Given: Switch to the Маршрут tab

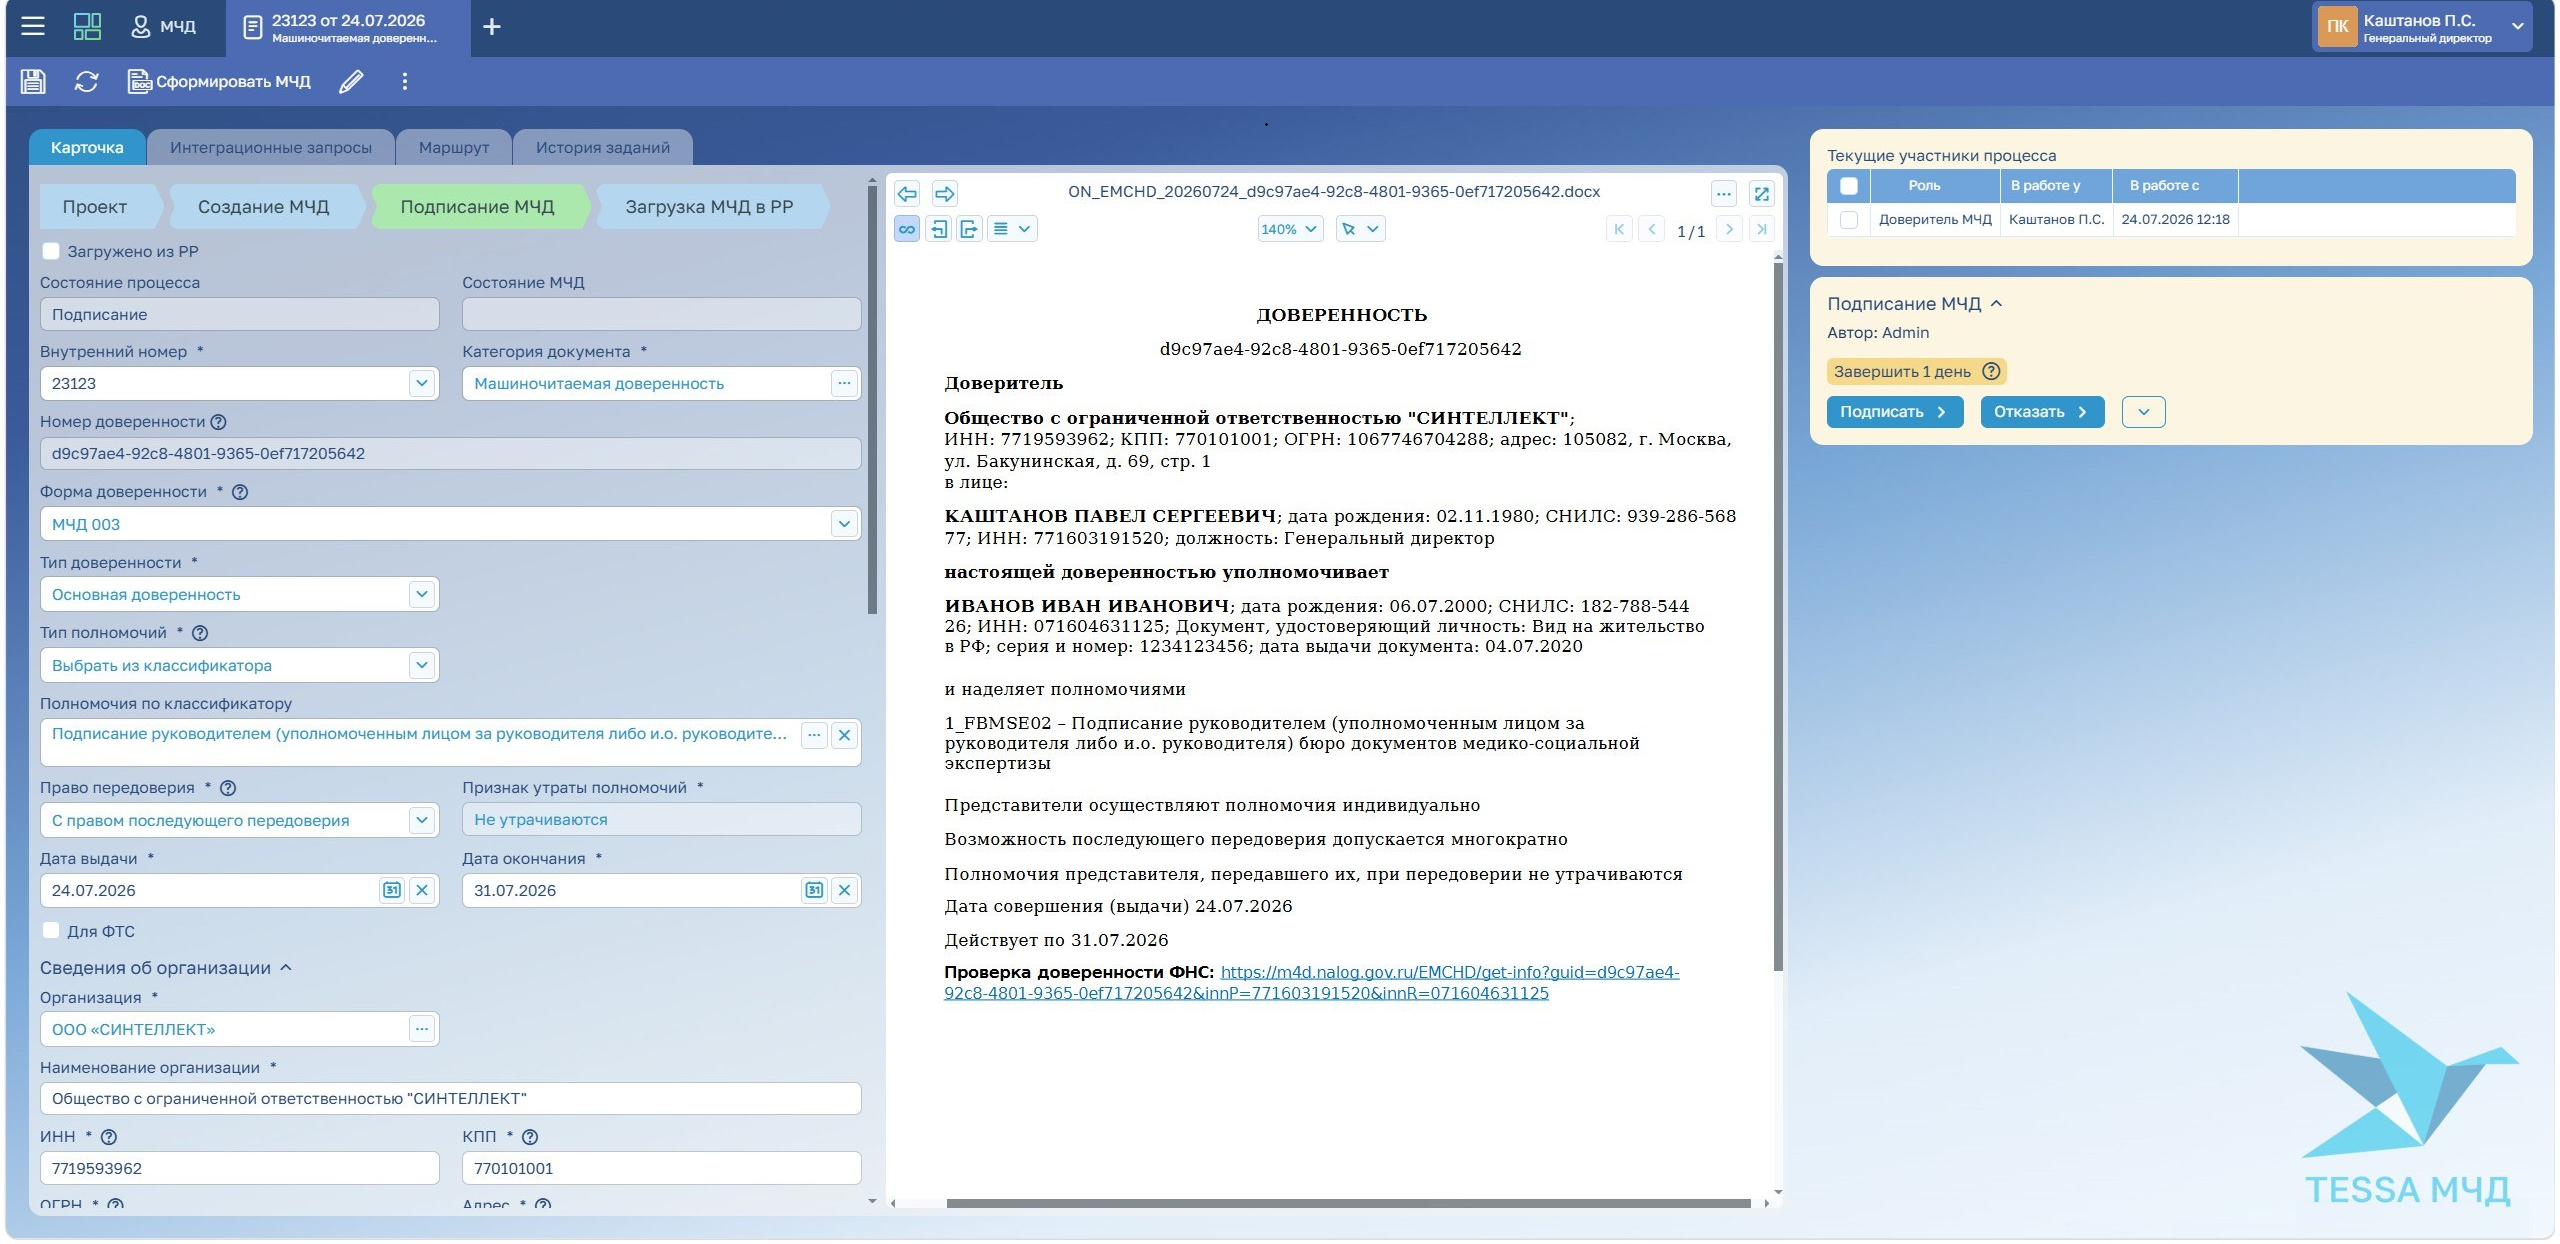Looking at the screenshot, I should point(454,148).
